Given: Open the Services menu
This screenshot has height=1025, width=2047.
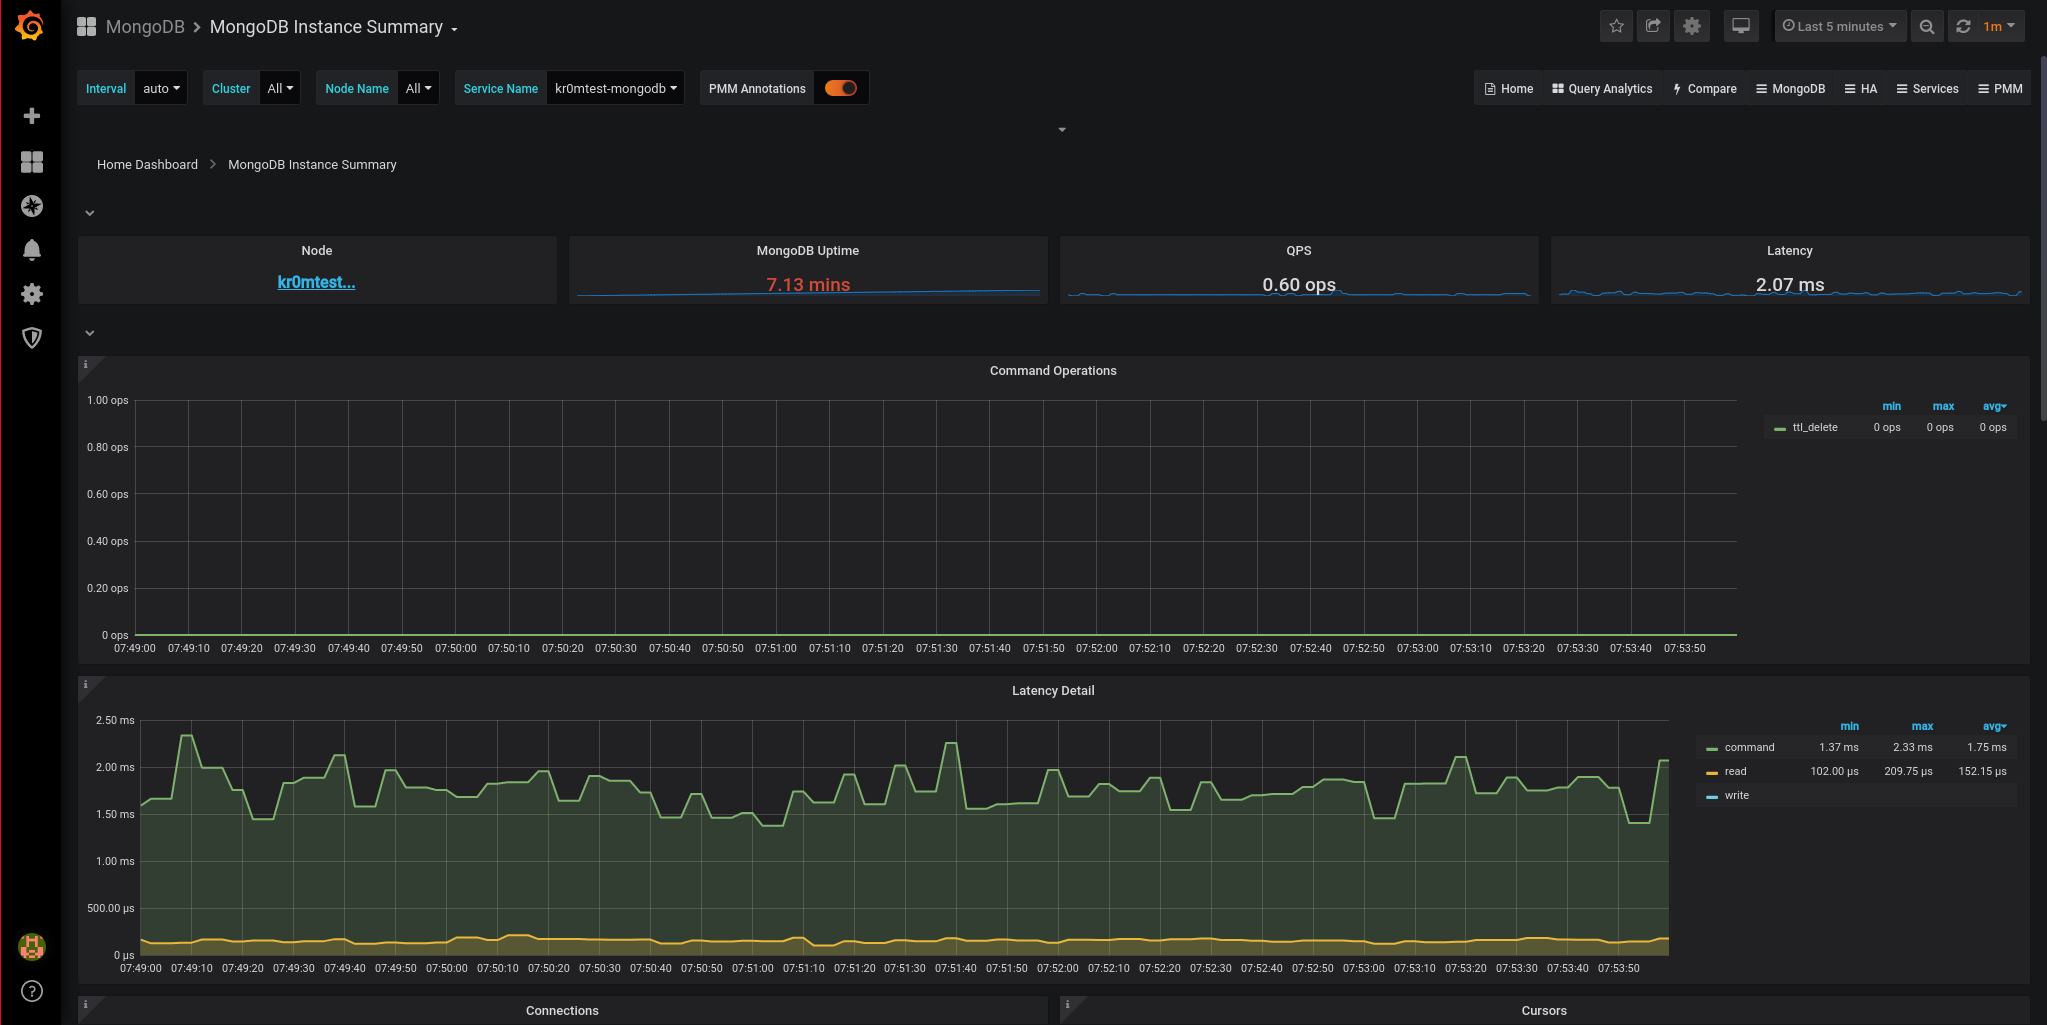Looking at the screenshot, I should pyautogui.click(x=1927, y=88).
